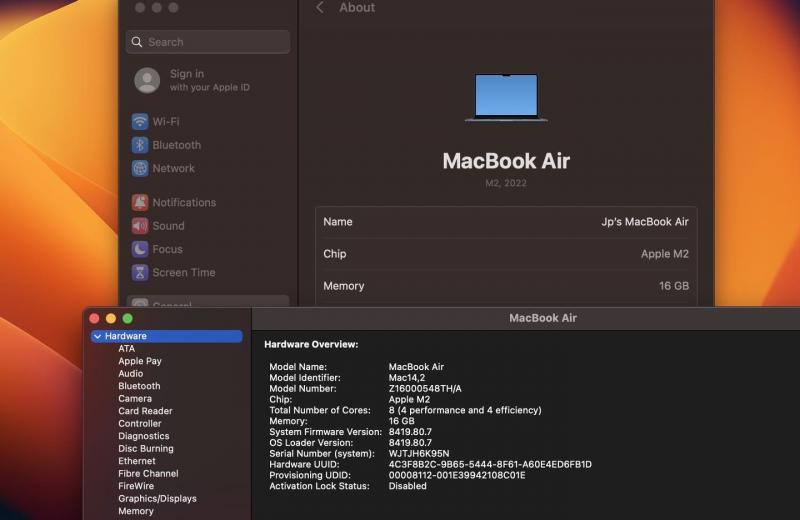Click the Apple ID avatar icon

tap(147, 80)
